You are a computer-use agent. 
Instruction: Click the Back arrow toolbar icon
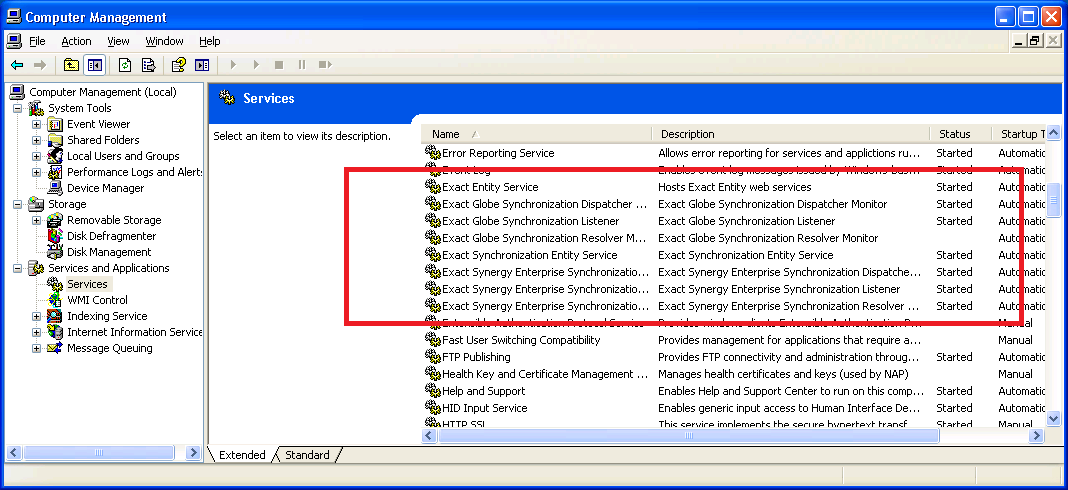tap(17, 65)
